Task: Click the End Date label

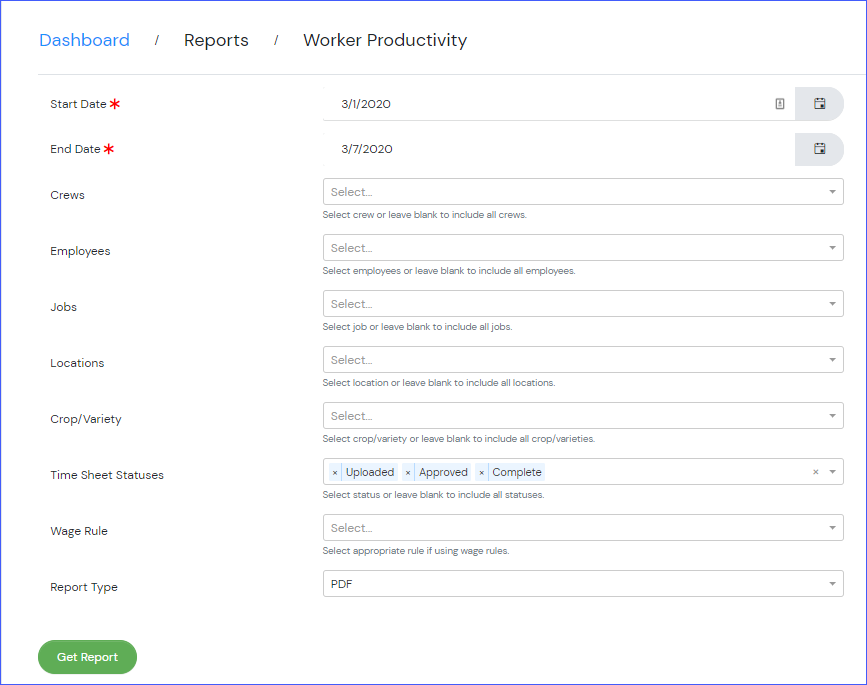Action: tap(75, 149)
